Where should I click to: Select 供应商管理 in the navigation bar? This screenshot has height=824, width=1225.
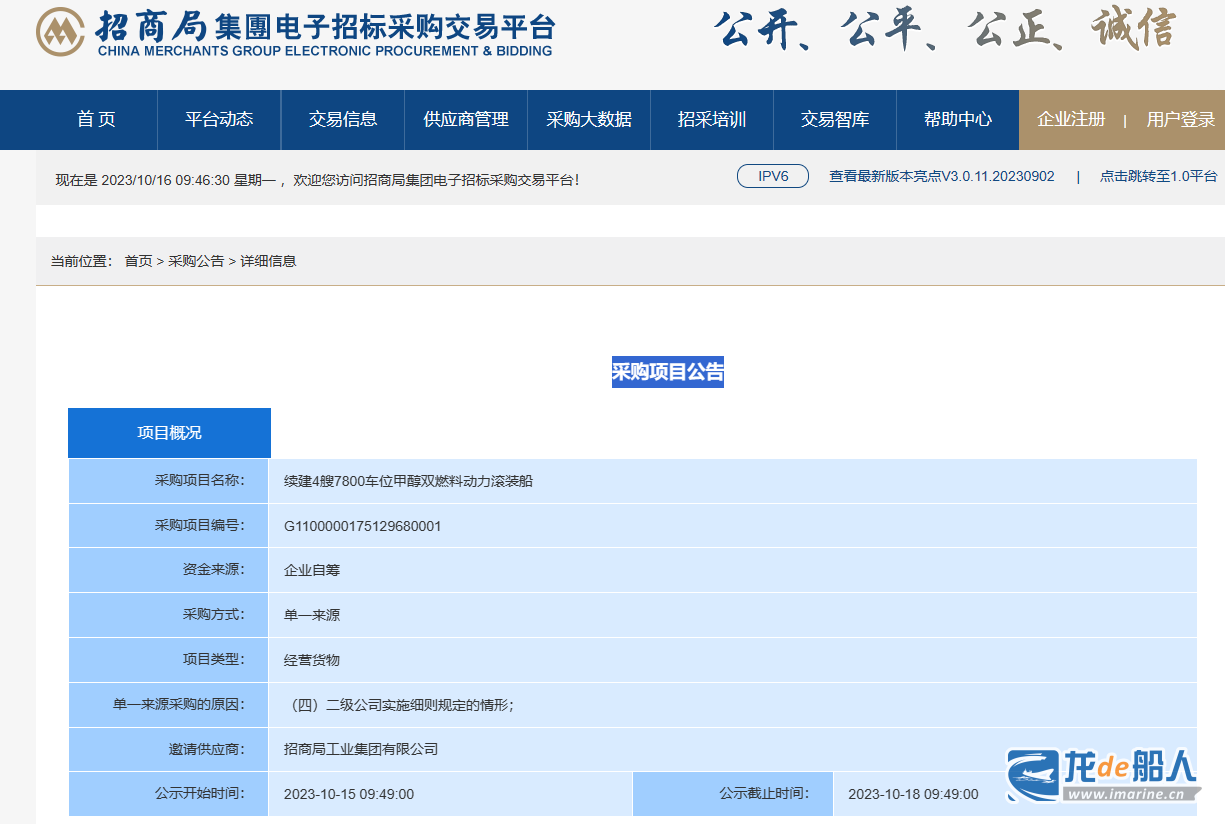(x=466, y=120)
